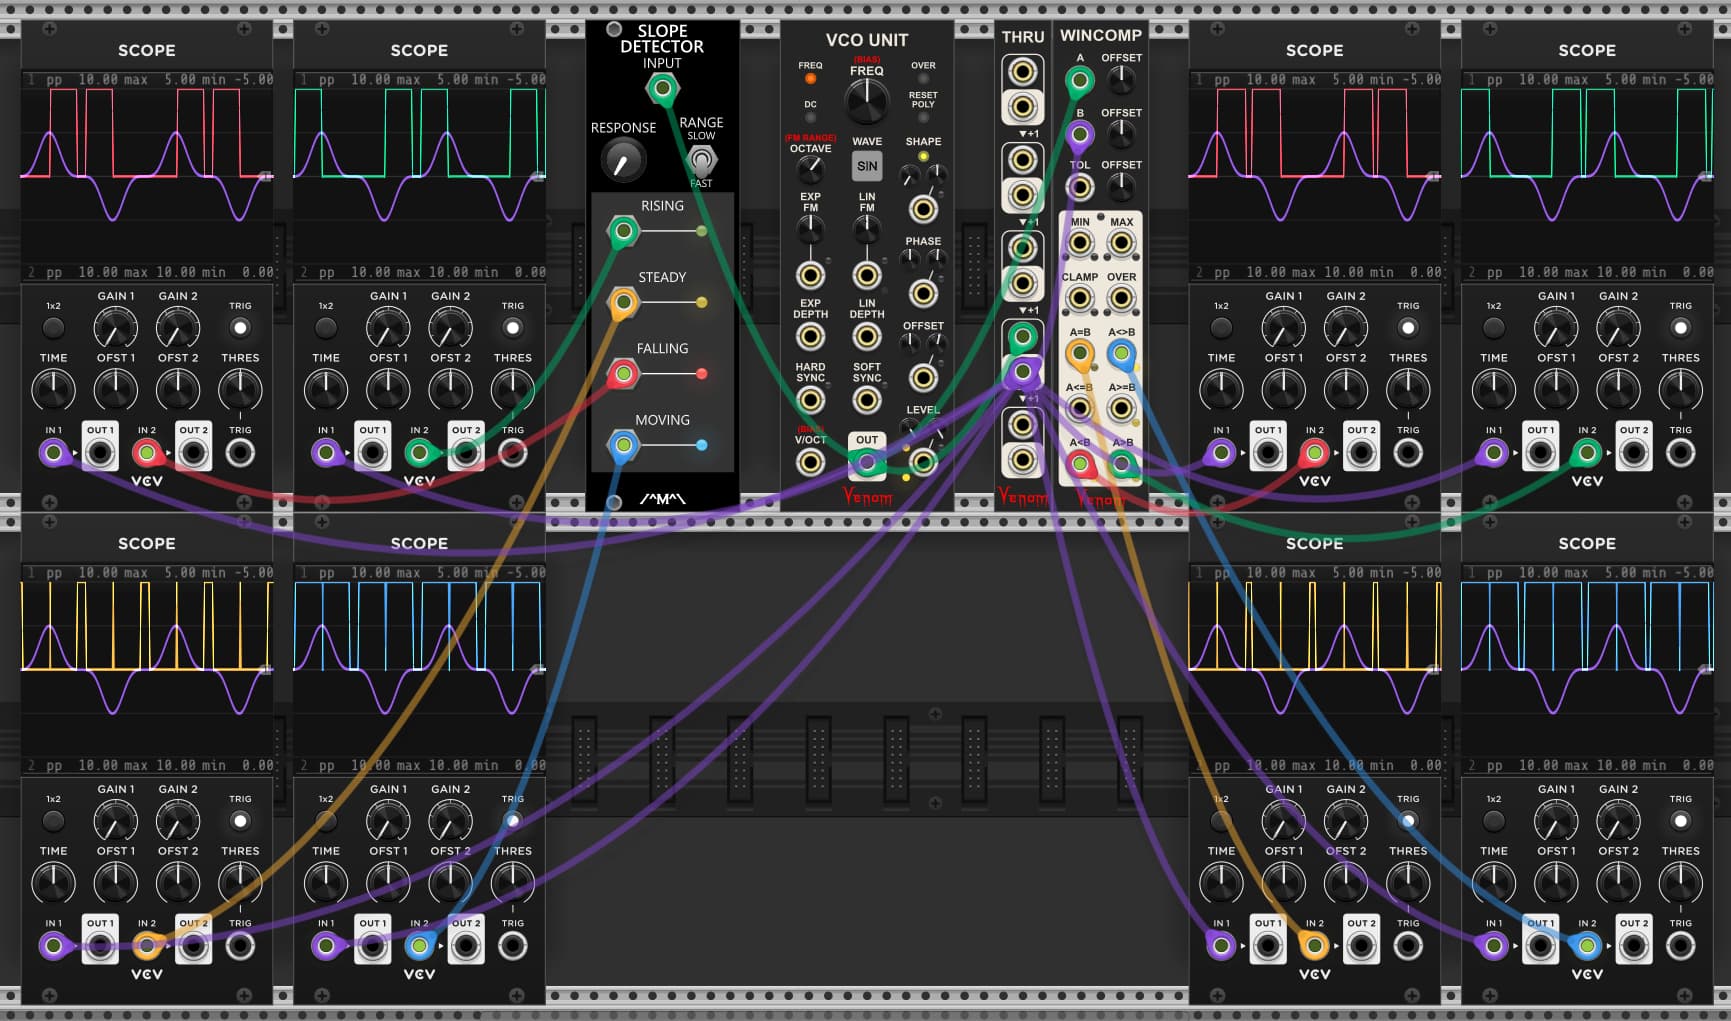Click the RESPONSE knob on Slope Detector

click(622, 160)
